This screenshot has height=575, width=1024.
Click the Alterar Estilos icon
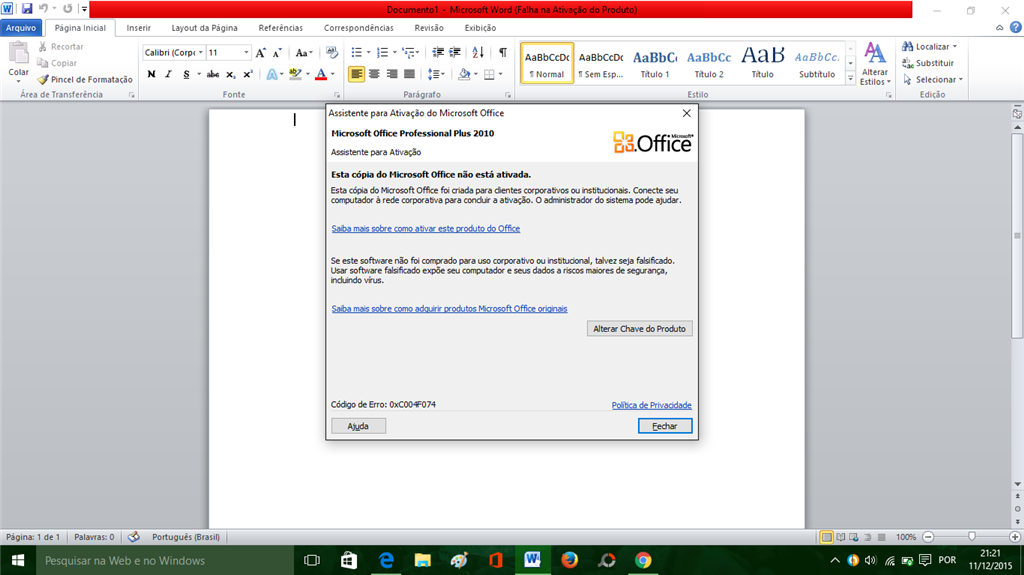(875, 63)
